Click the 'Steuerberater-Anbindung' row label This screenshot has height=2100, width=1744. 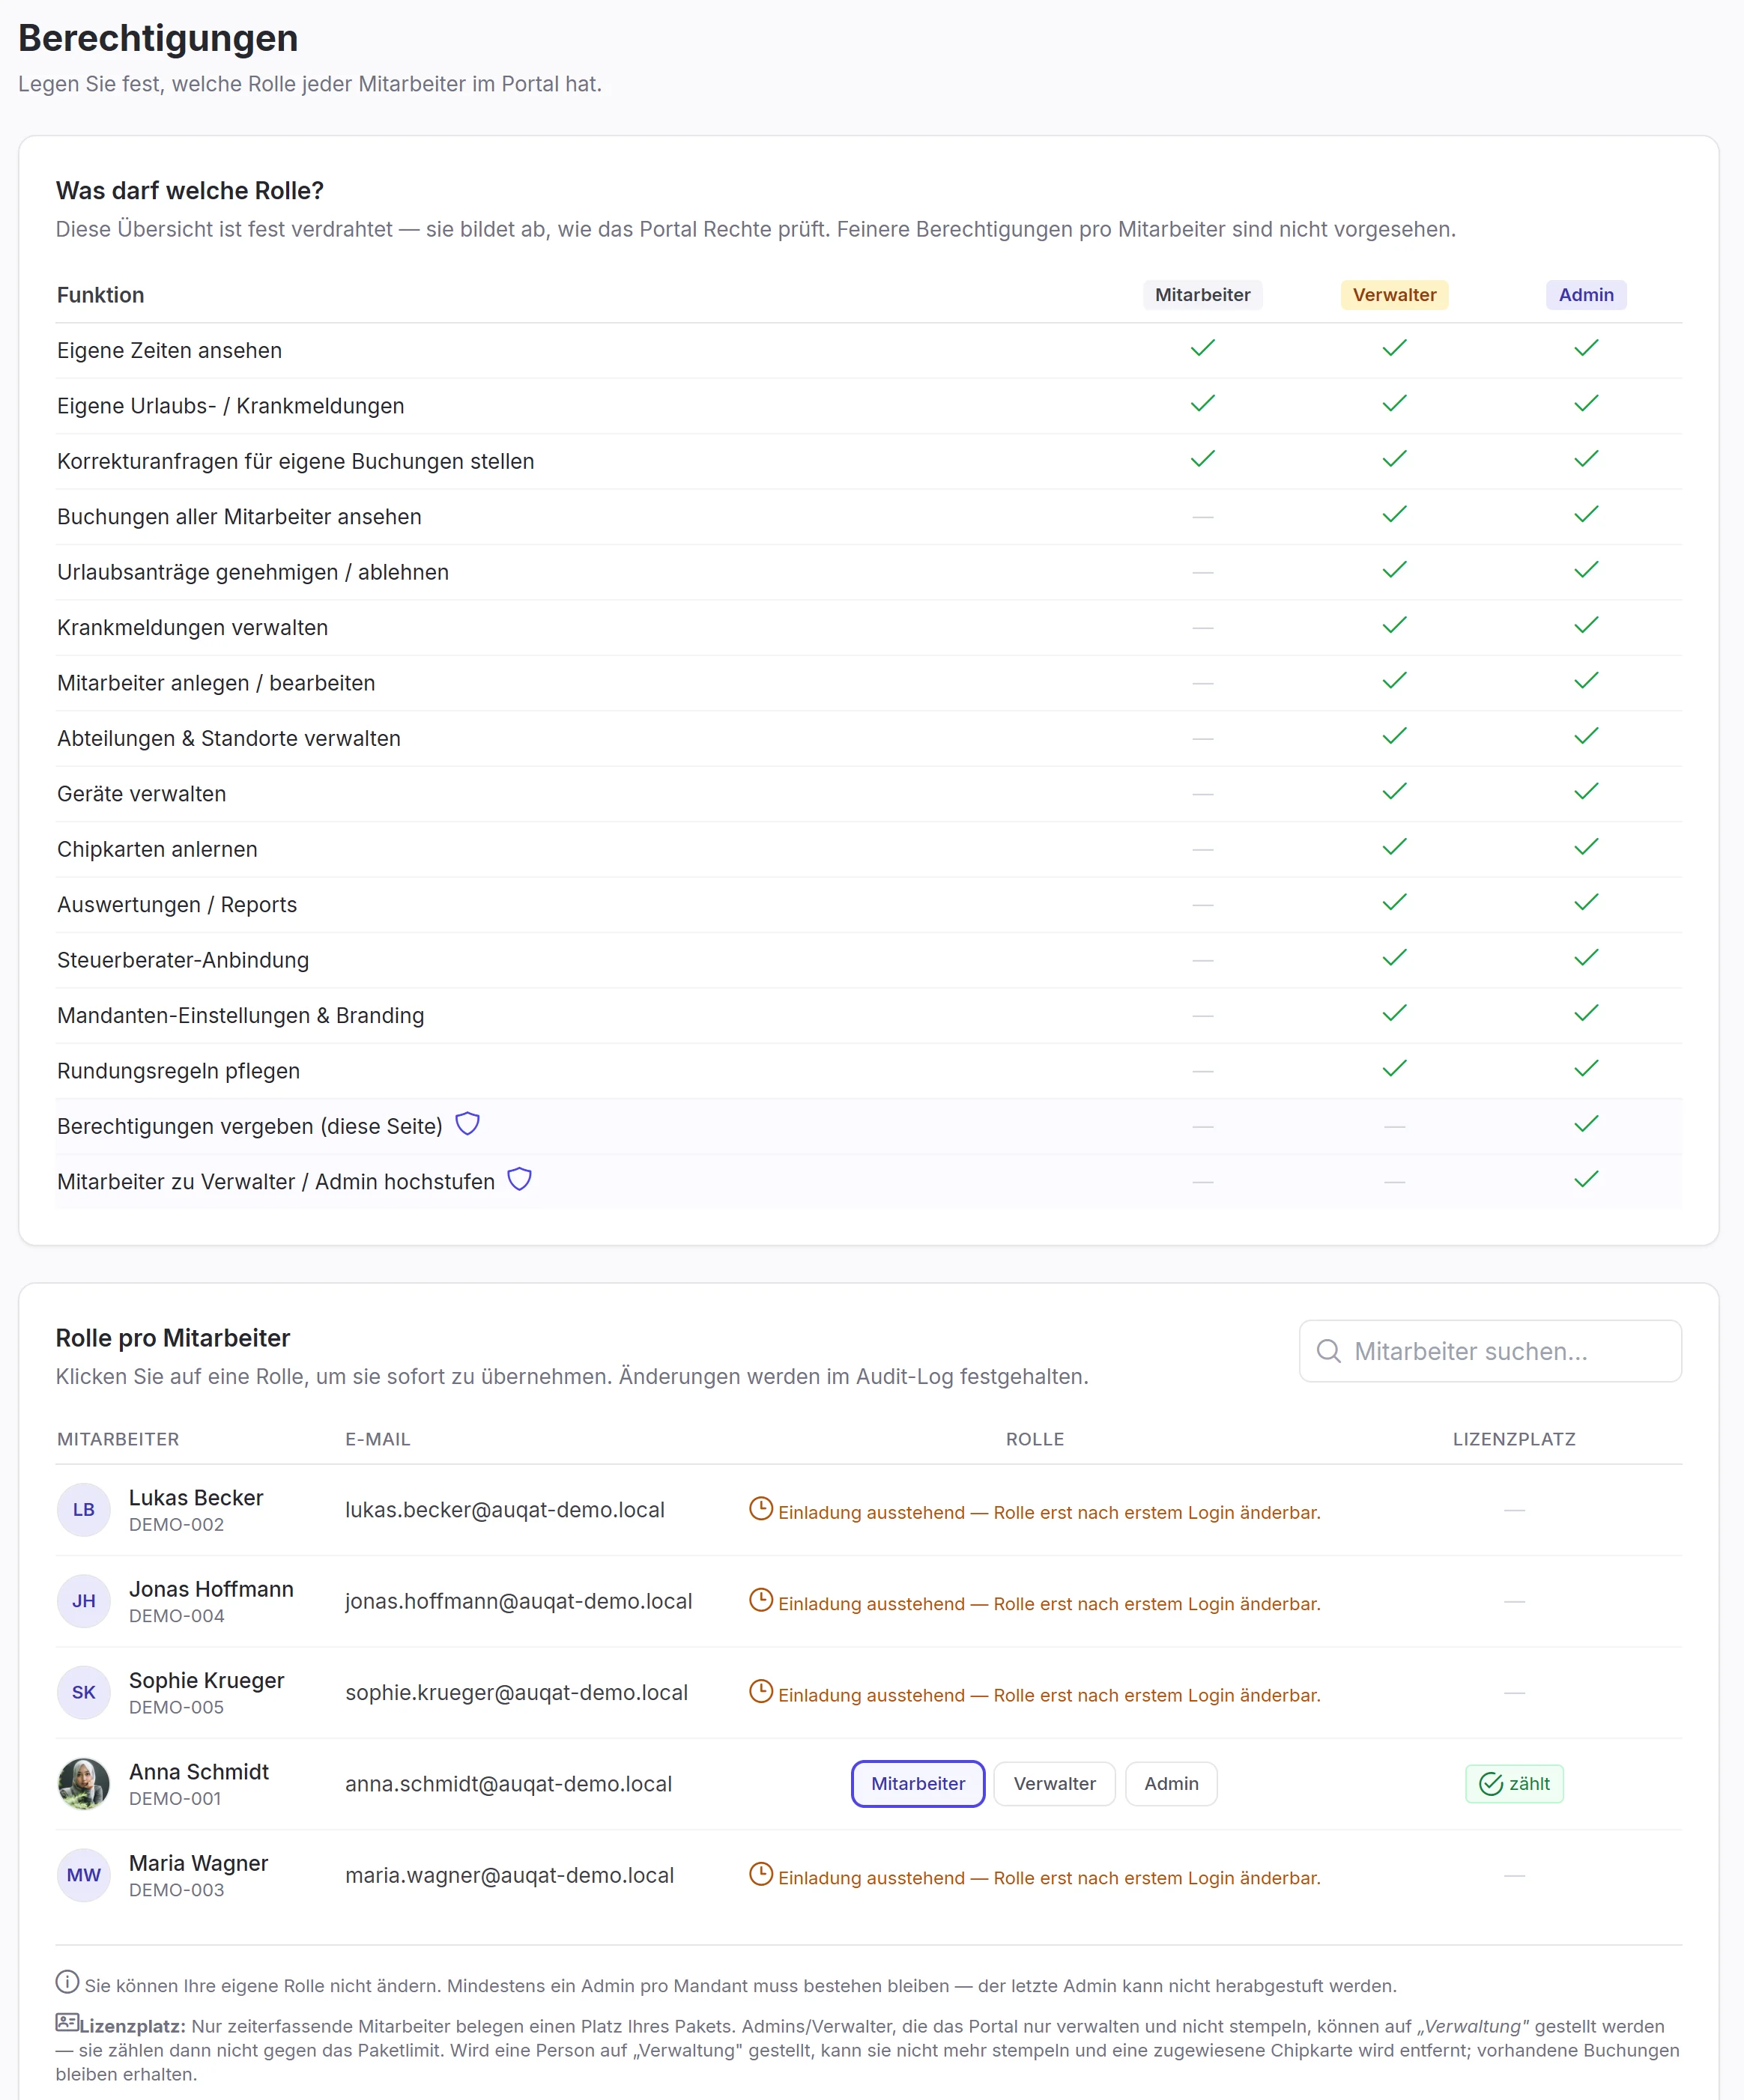click(183, 960)
